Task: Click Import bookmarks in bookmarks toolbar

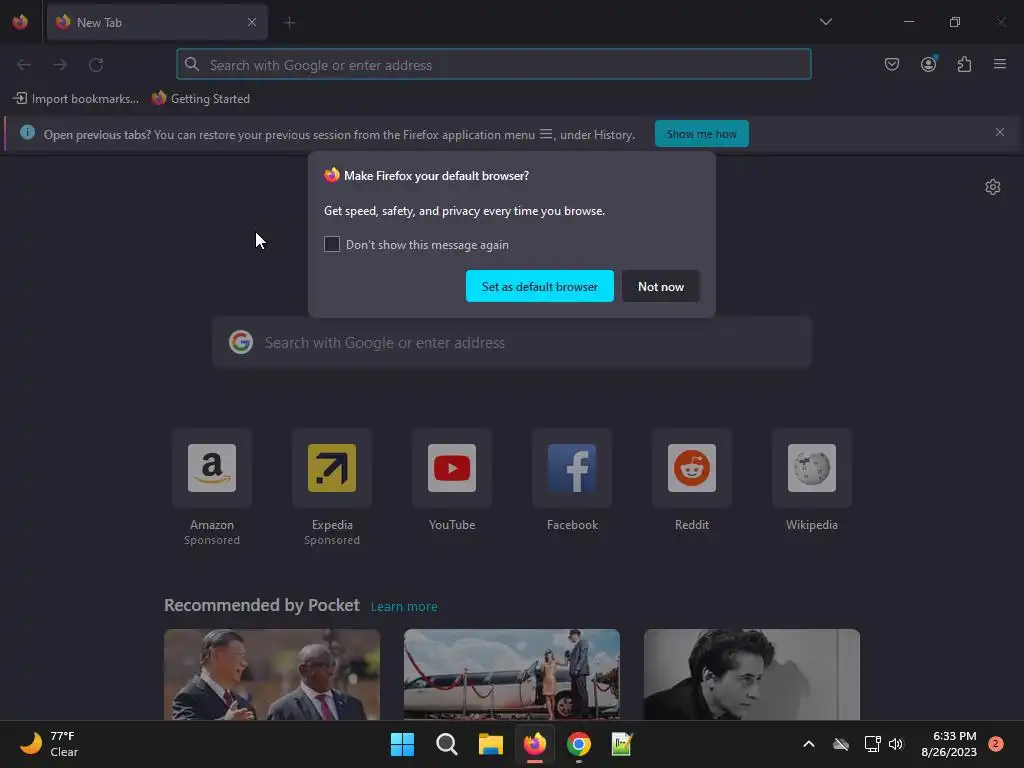Action: 76,99
